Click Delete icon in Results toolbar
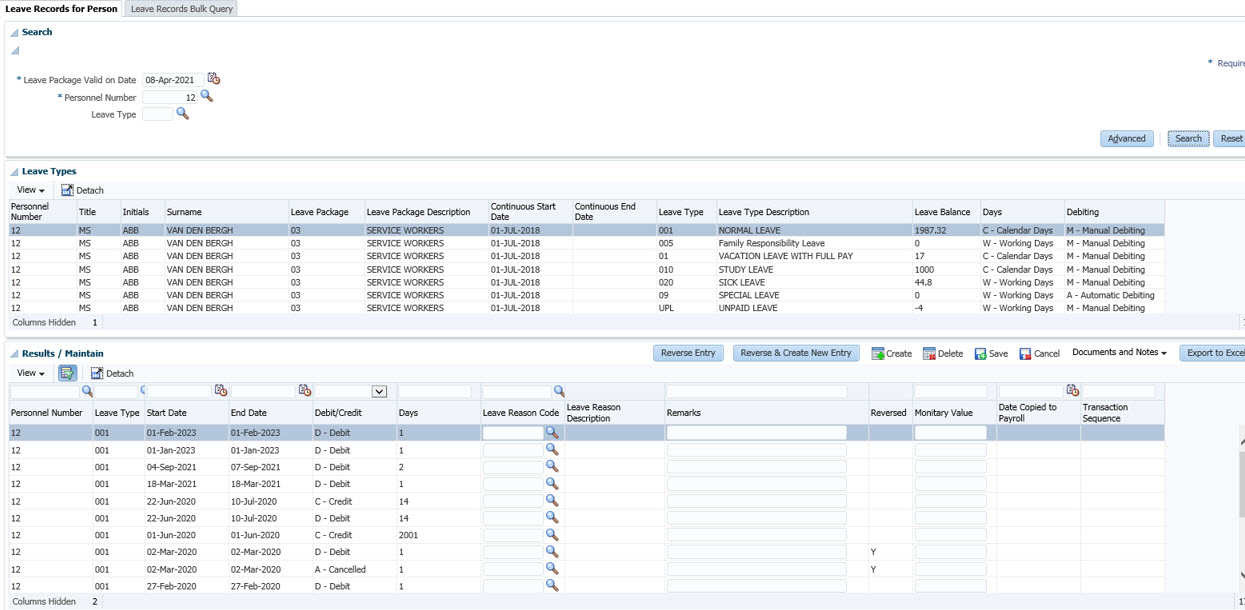This screenshot has width=1245, height=610. pyautogui.click(x=929, y=354)
